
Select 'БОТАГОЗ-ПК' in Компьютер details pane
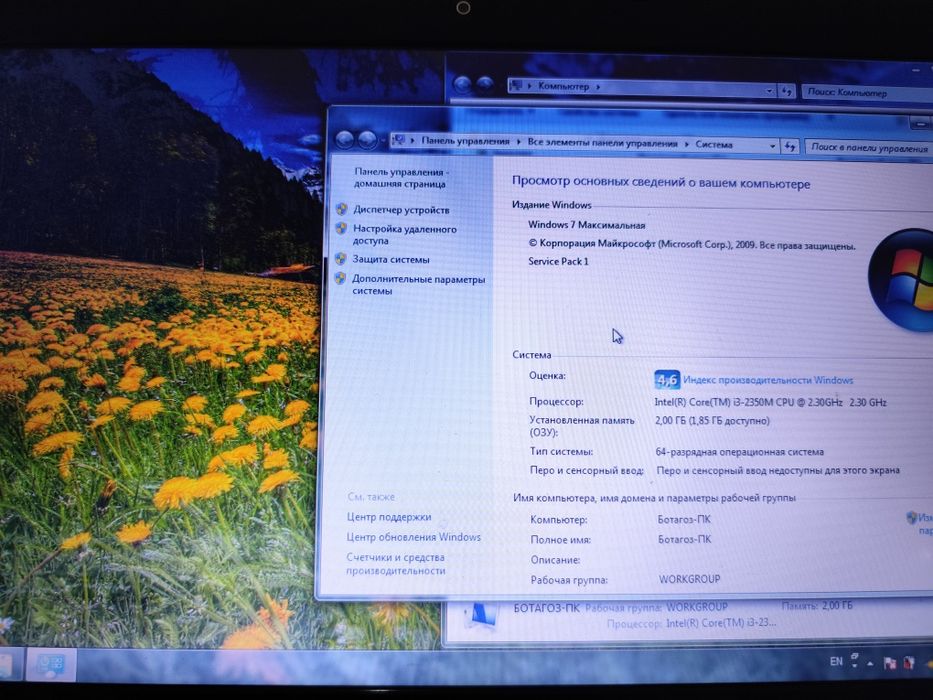546,608
